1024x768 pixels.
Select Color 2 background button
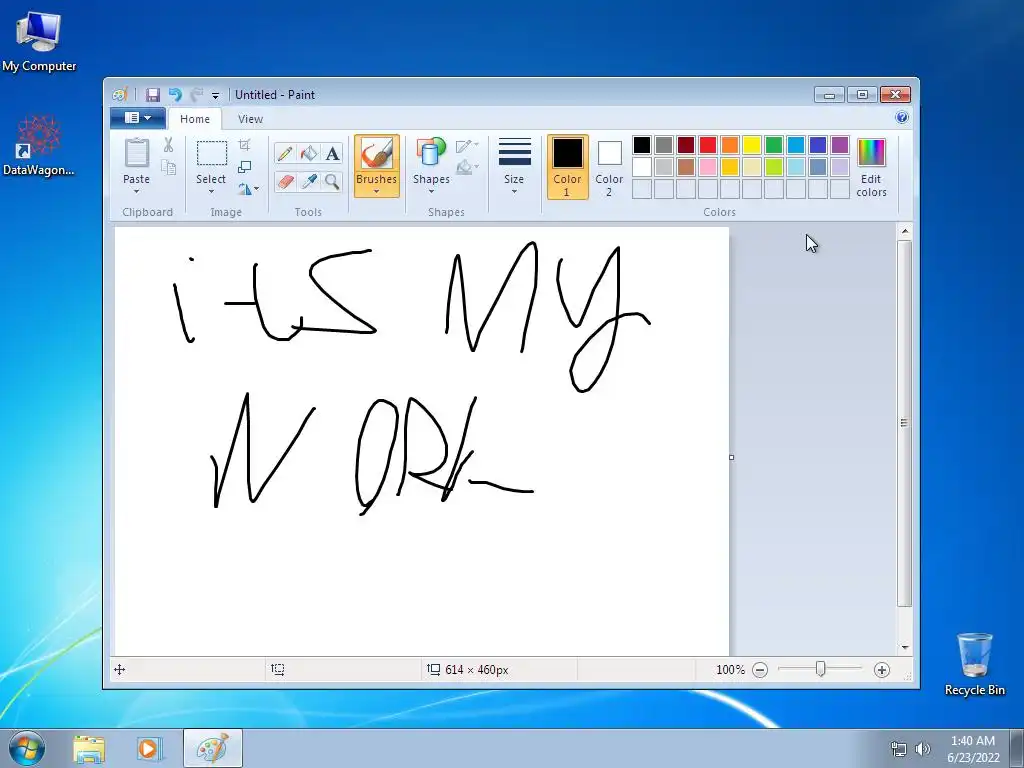pos(609,167)
